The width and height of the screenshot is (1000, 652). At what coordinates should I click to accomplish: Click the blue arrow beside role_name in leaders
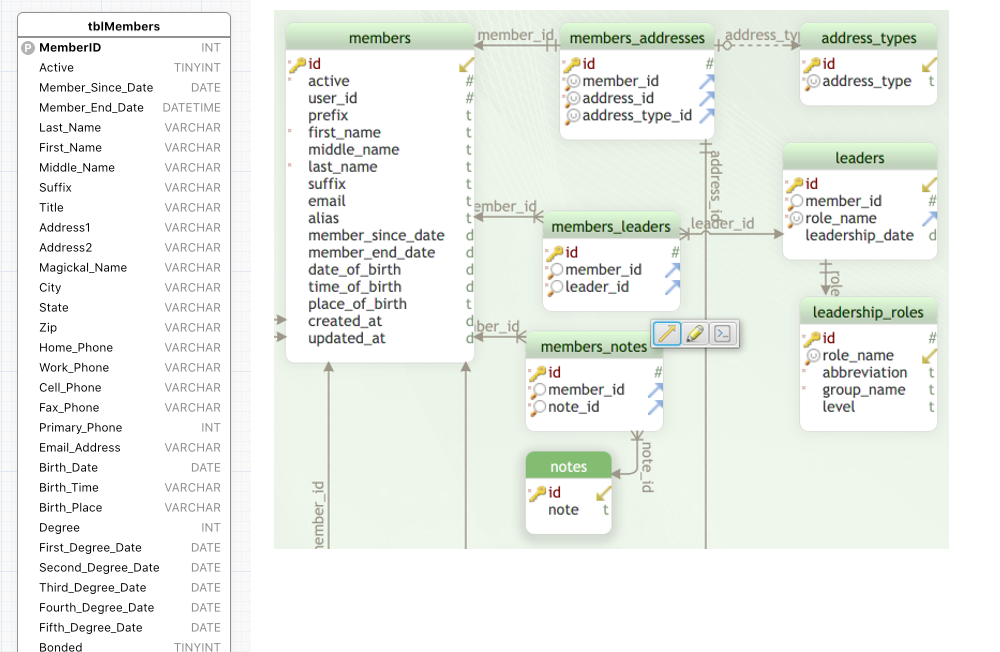tap(929, 219)
